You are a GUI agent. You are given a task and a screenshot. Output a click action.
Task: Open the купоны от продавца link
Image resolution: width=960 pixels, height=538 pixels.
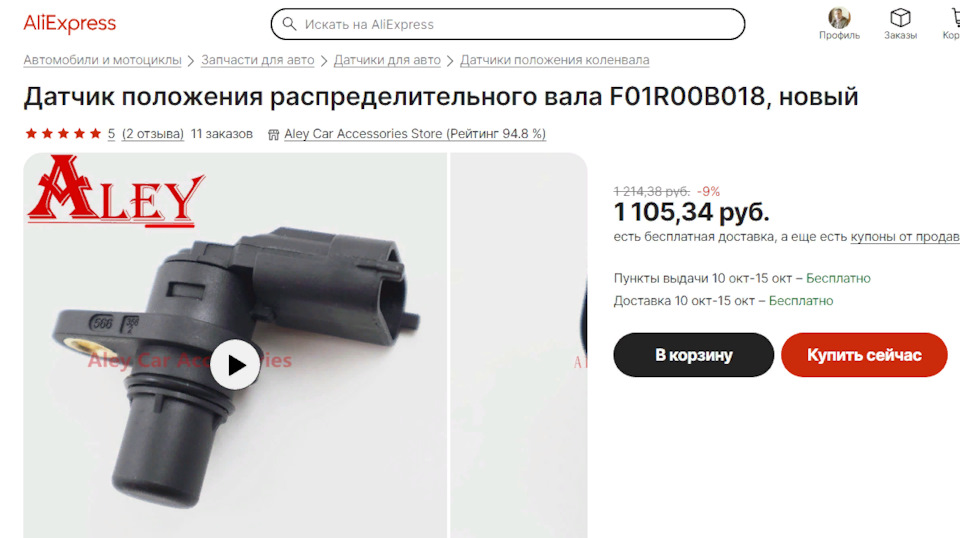905,237
